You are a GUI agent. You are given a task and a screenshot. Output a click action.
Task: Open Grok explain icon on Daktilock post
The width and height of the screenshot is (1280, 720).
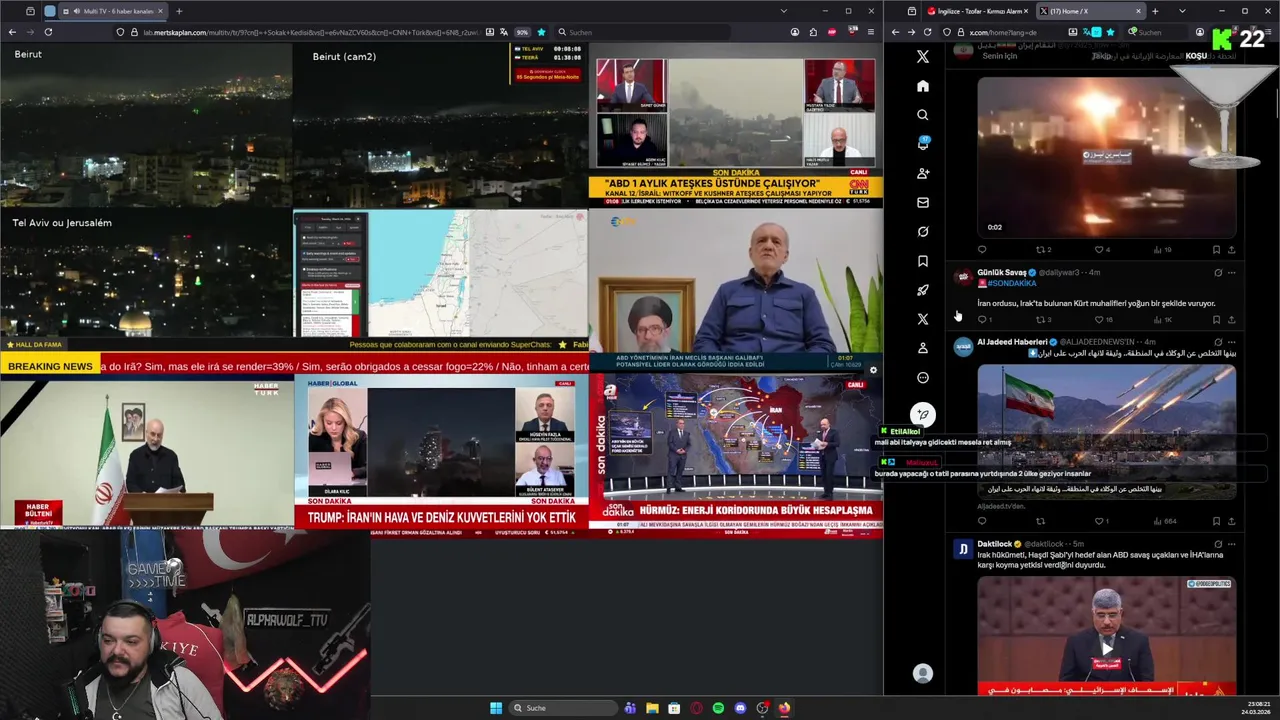1218,544
